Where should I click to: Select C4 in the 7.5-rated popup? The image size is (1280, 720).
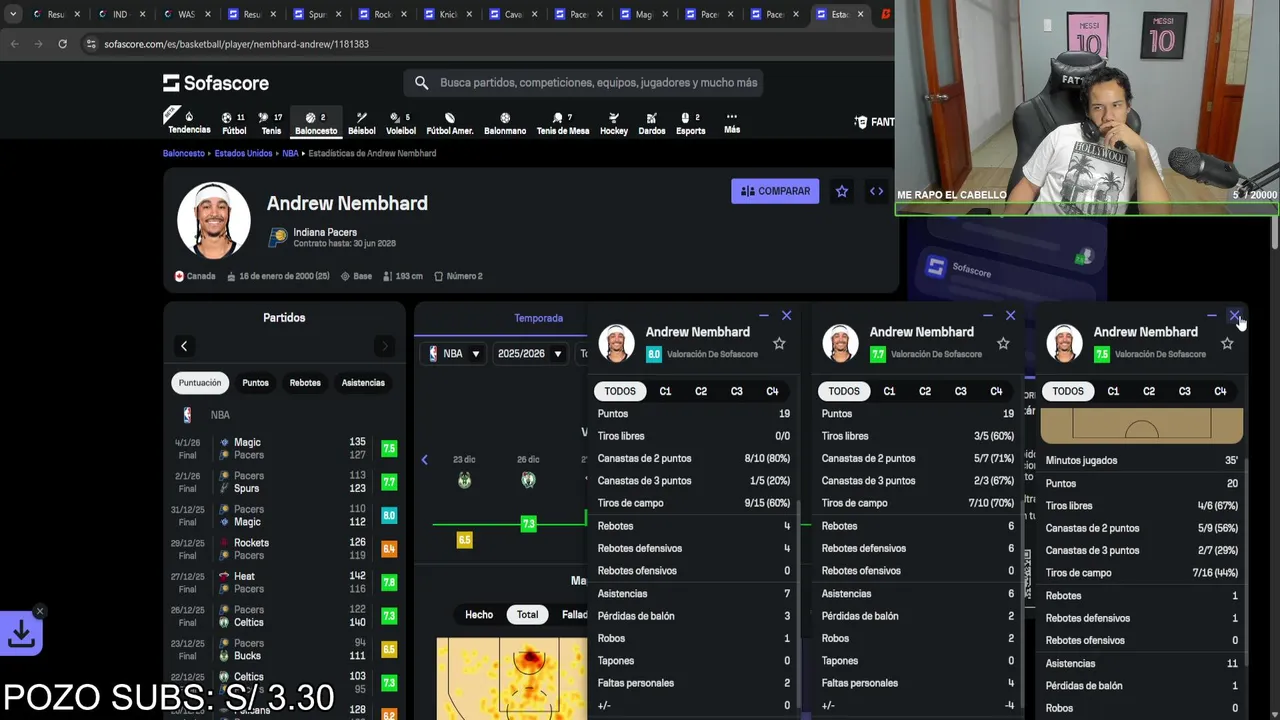[x=1220, y=391]
